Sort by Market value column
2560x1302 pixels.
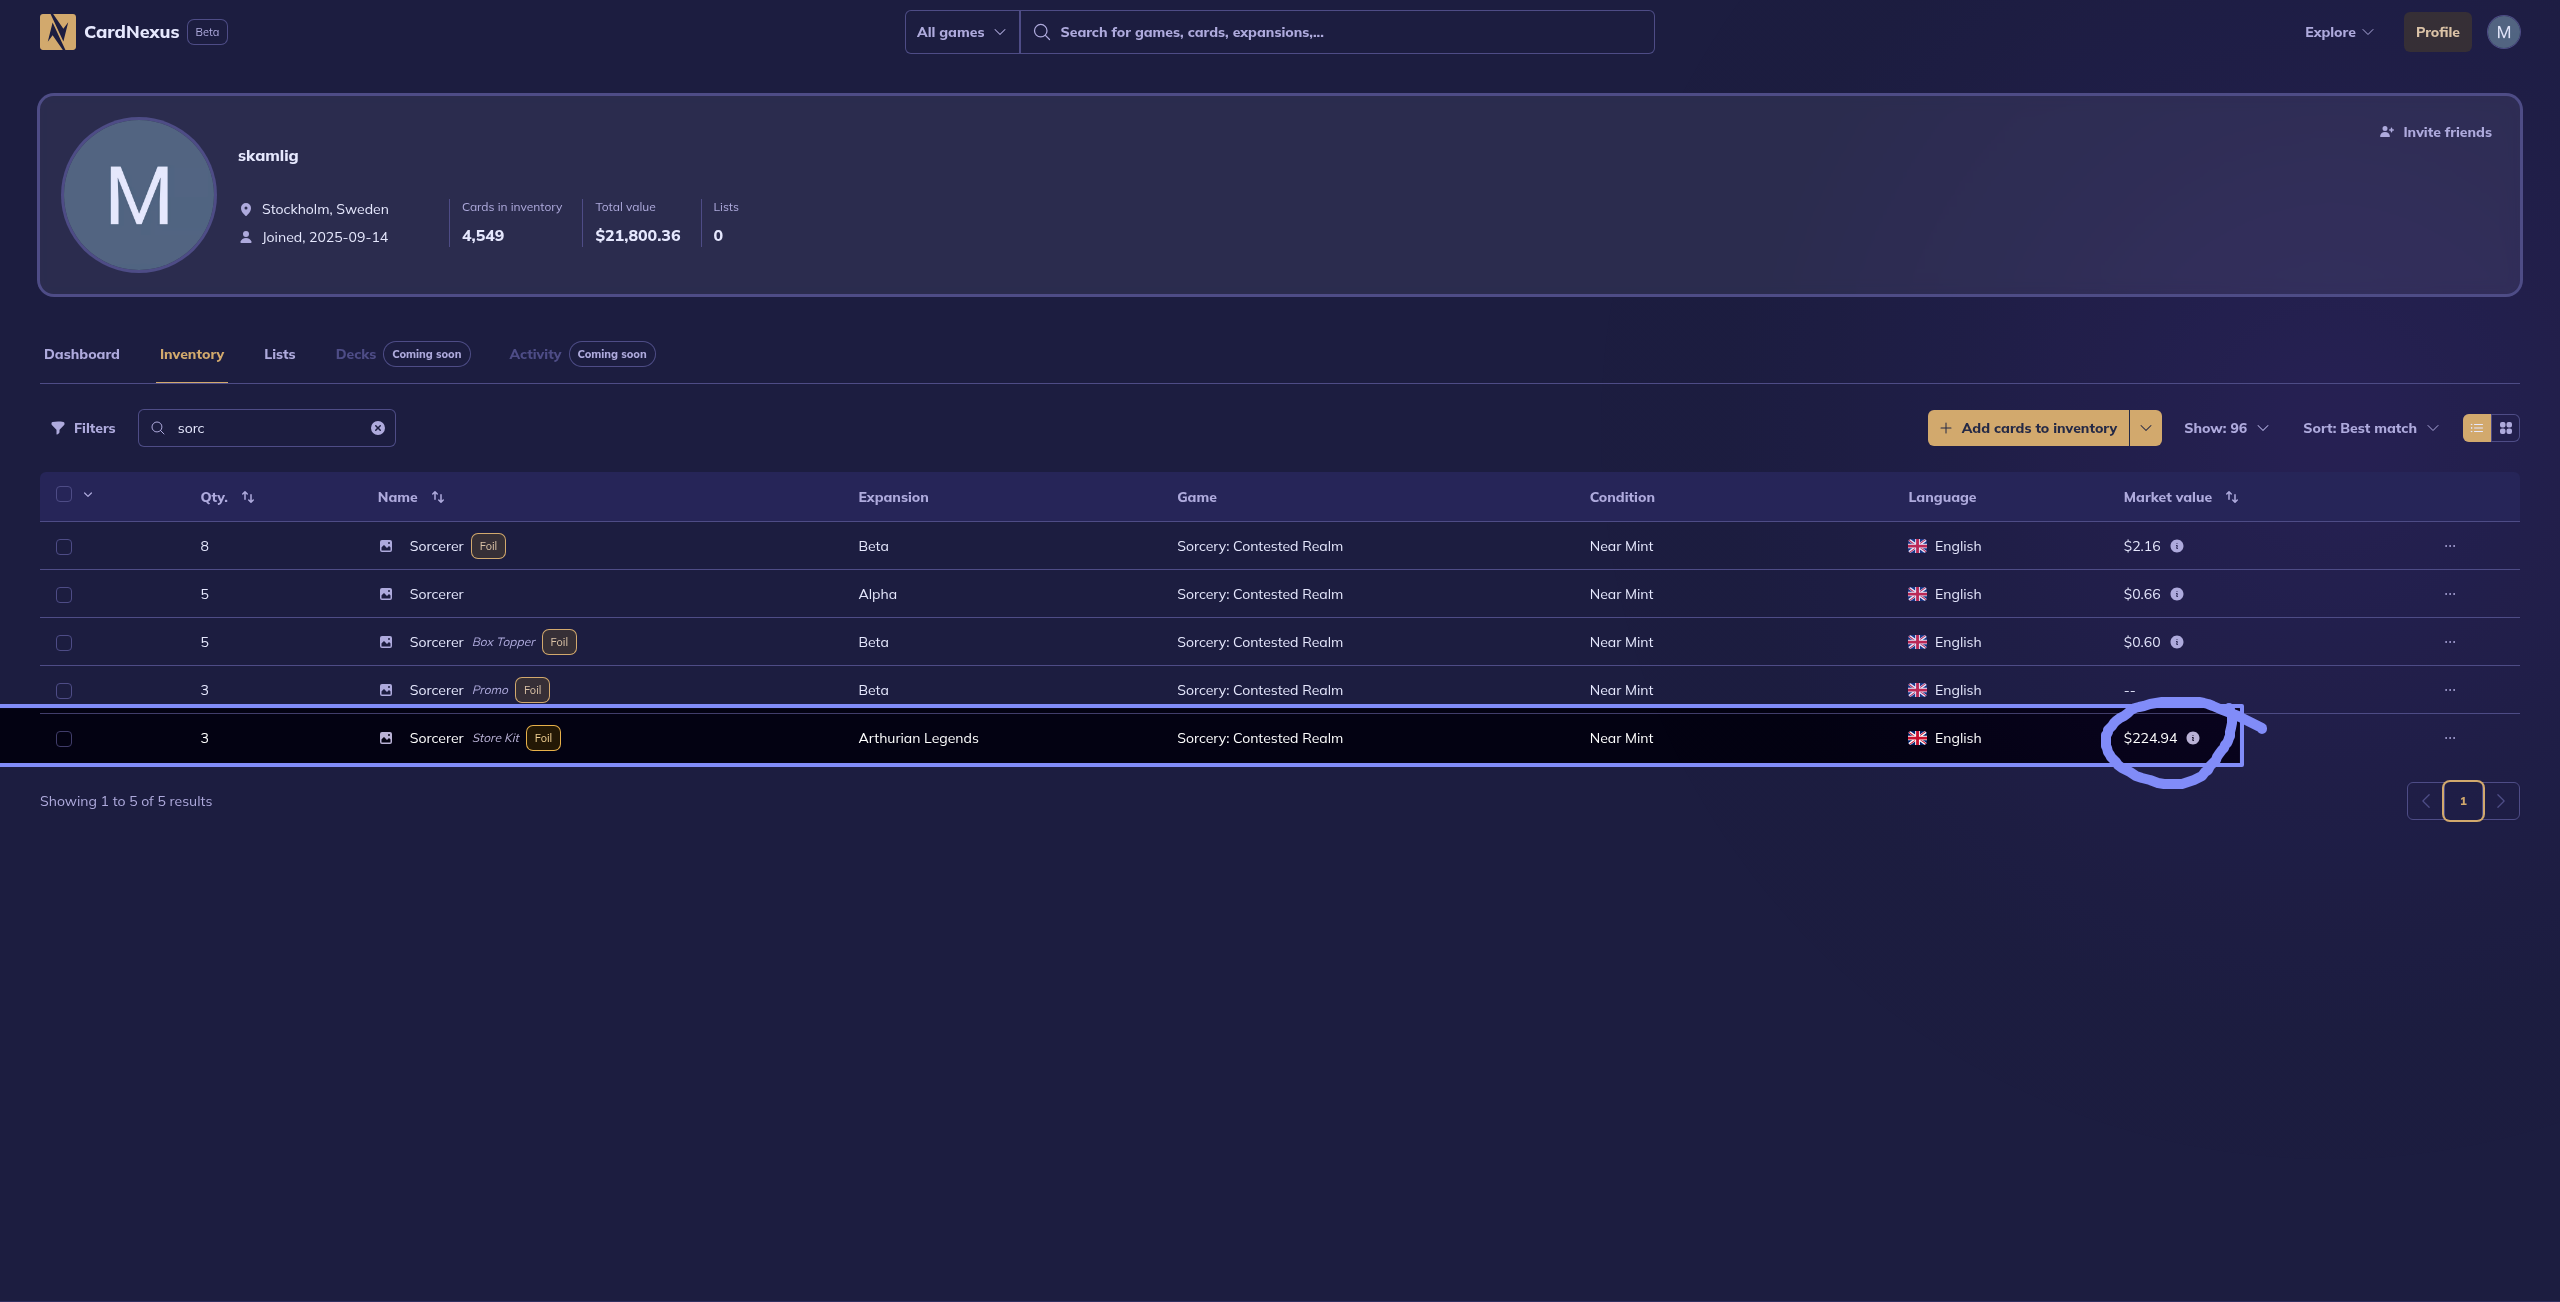[x=2231, y=497]
